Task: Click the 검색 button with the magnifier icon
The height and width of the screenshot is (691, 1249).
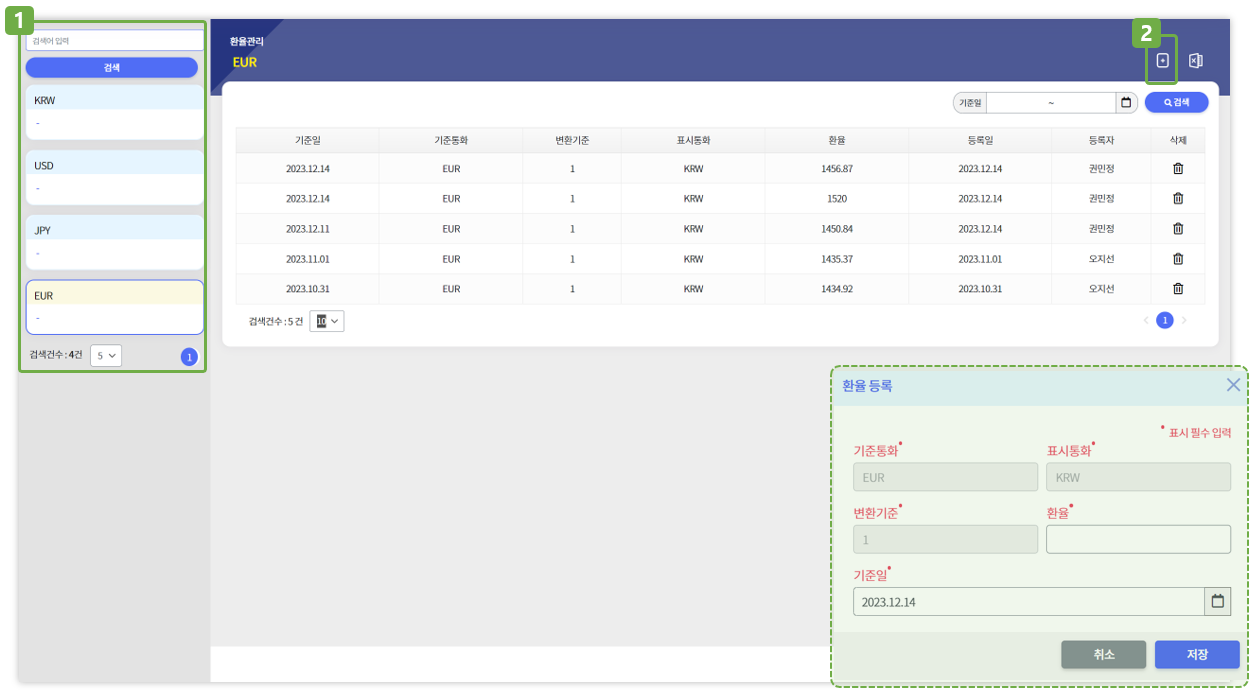Action: 1177,102
